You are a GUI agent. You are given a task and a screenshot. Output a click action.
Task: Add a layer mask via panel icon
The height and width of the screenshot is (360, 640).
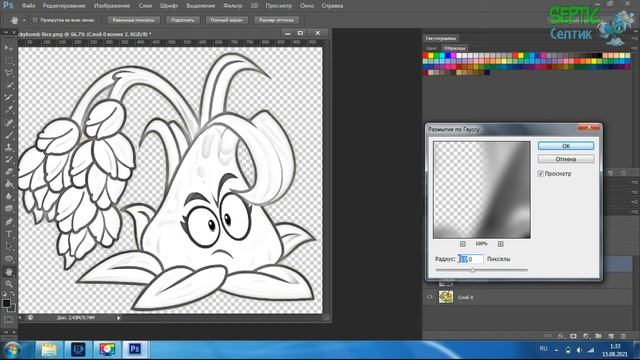click(x=573, y=336)
